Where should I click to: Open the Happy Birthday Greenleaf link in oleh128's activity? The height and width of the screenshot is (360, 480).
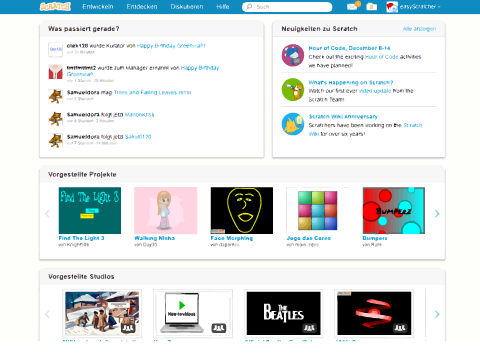click(x=171, y=46)
